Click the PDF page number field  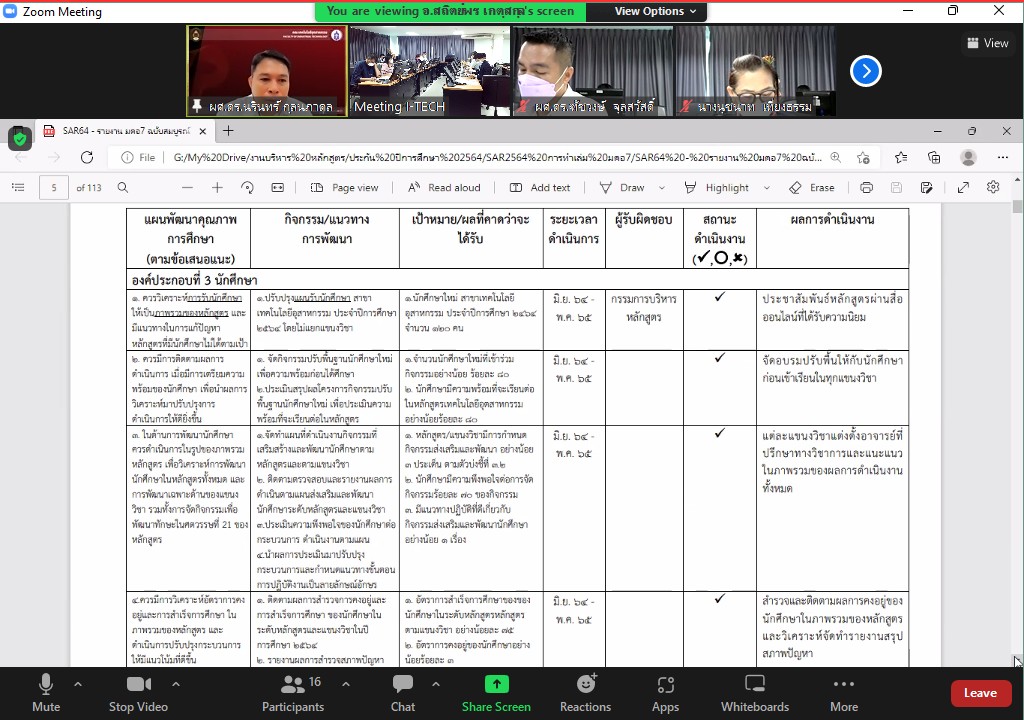54,188
